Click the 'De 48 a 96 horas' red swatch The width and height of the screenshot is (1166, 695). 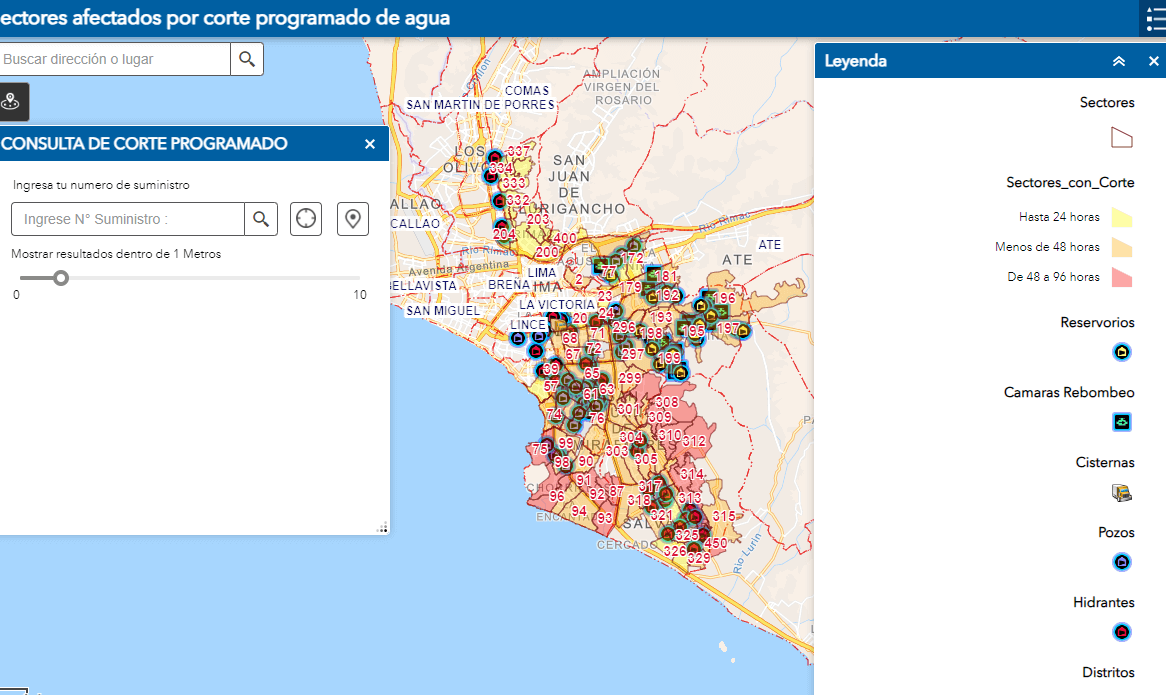tap(1122, 277)
